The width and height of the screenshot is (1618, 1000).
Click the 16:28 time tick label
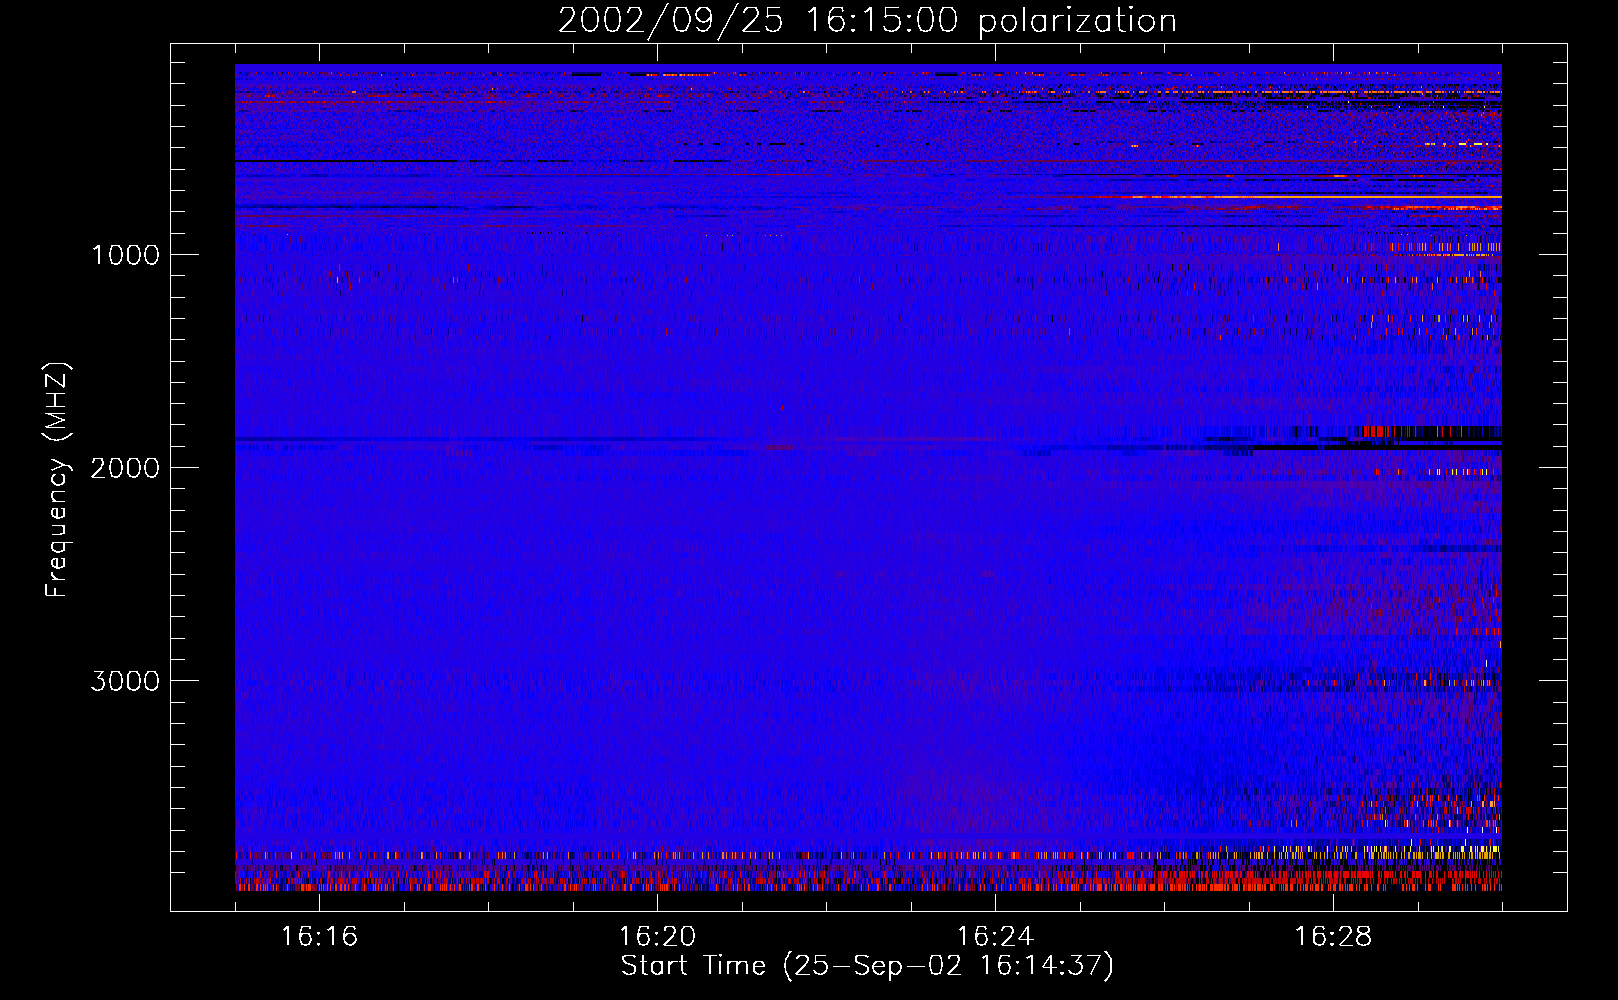(x=1333, y=937)
